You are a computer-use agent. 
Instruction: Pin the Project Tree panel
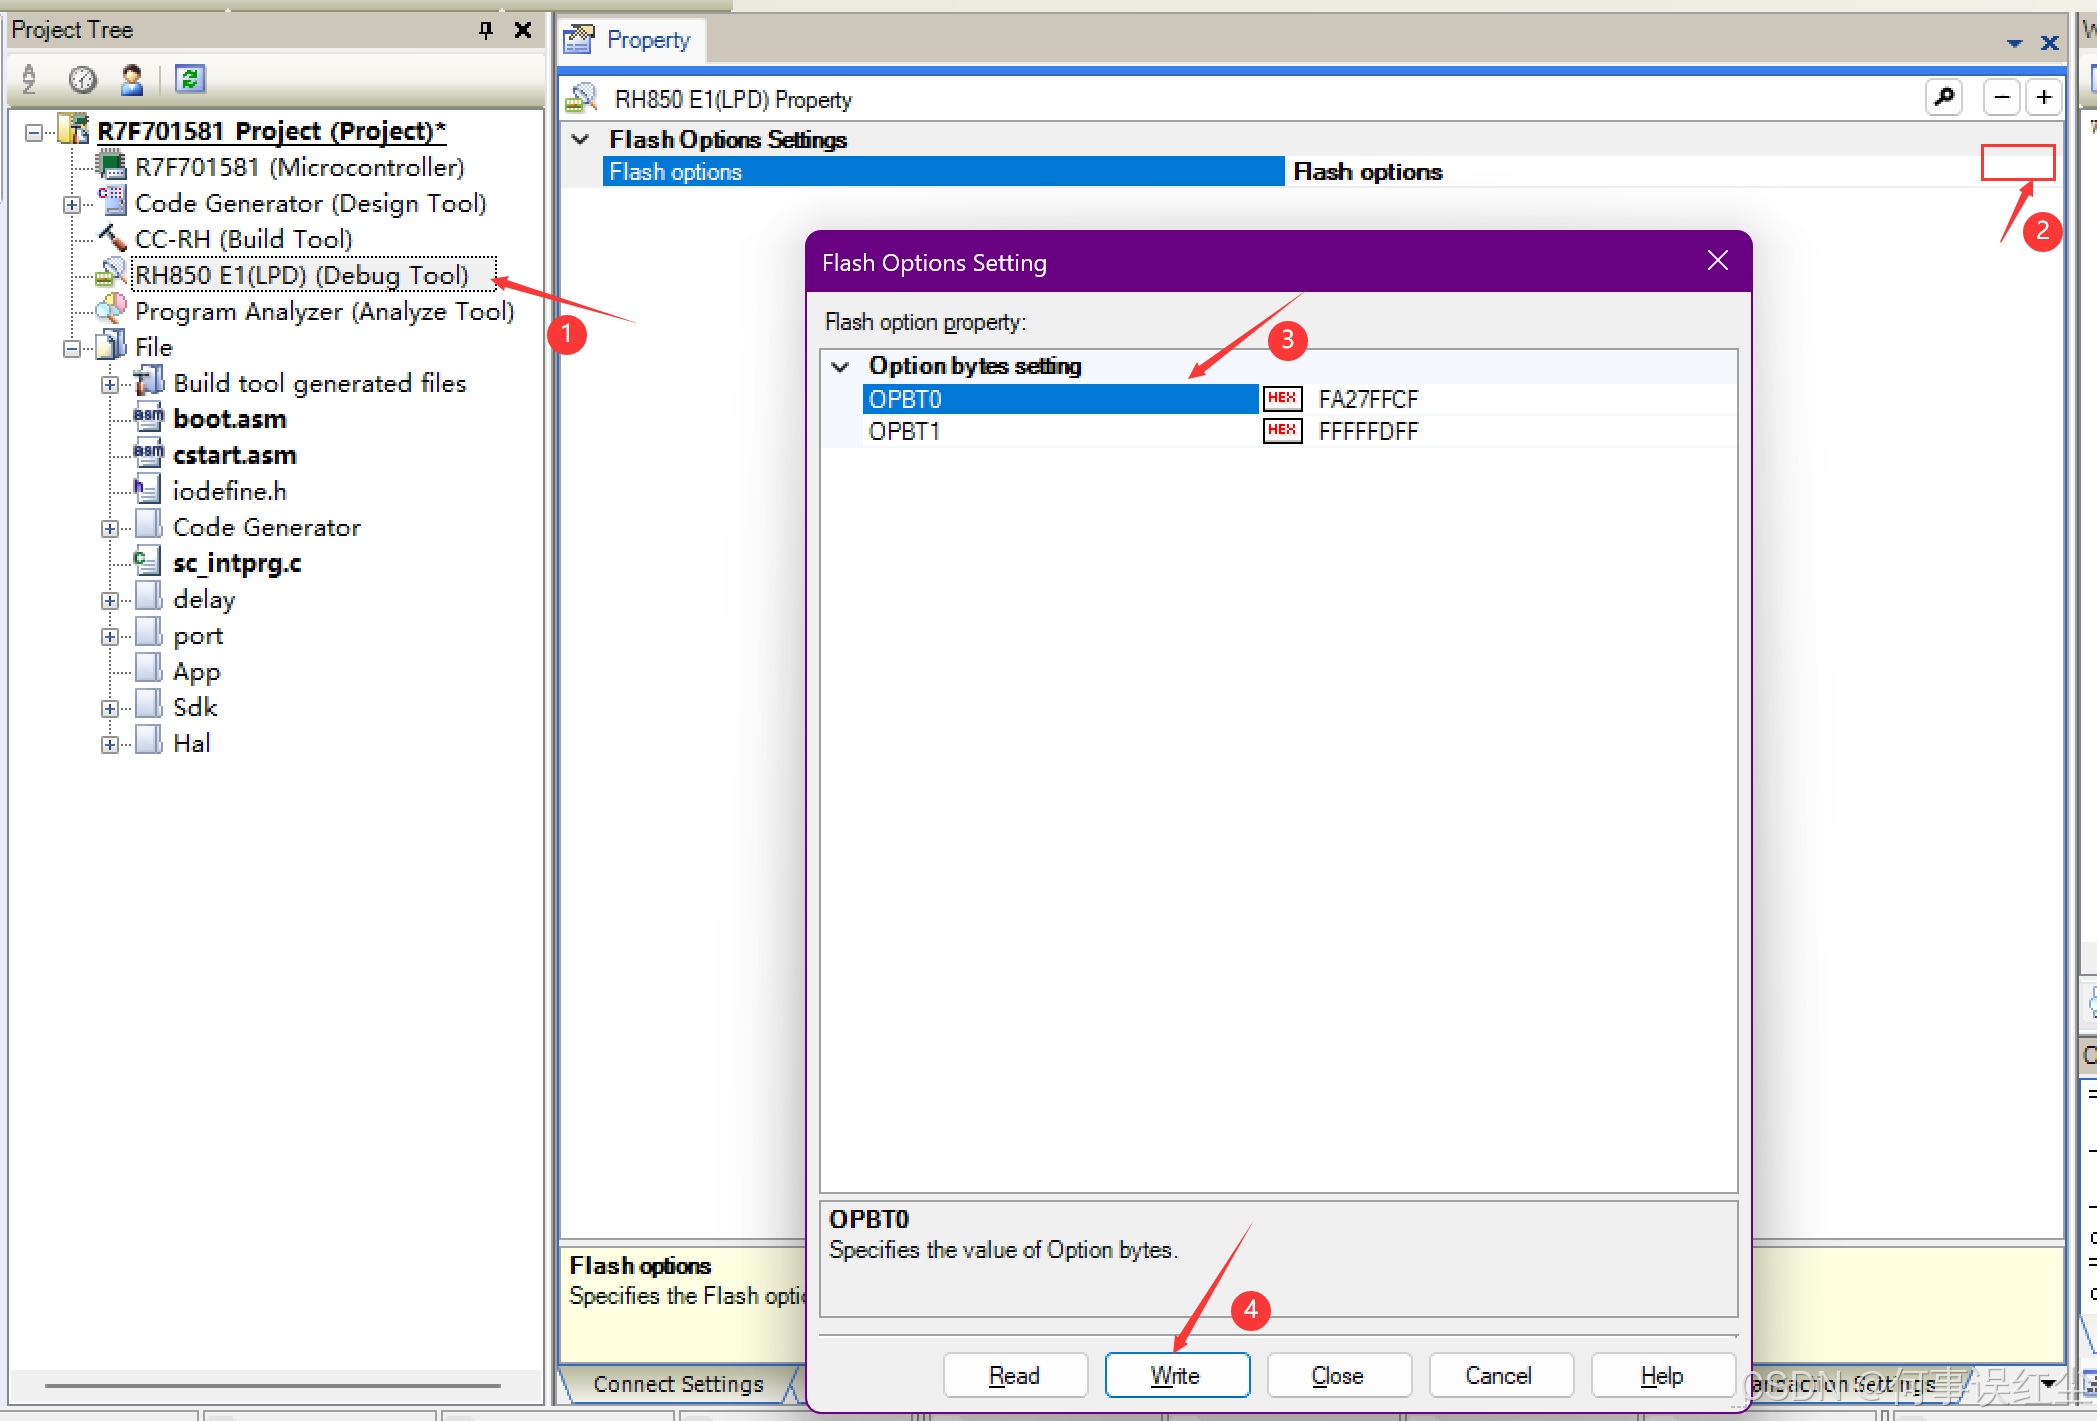tap(486, 30)
